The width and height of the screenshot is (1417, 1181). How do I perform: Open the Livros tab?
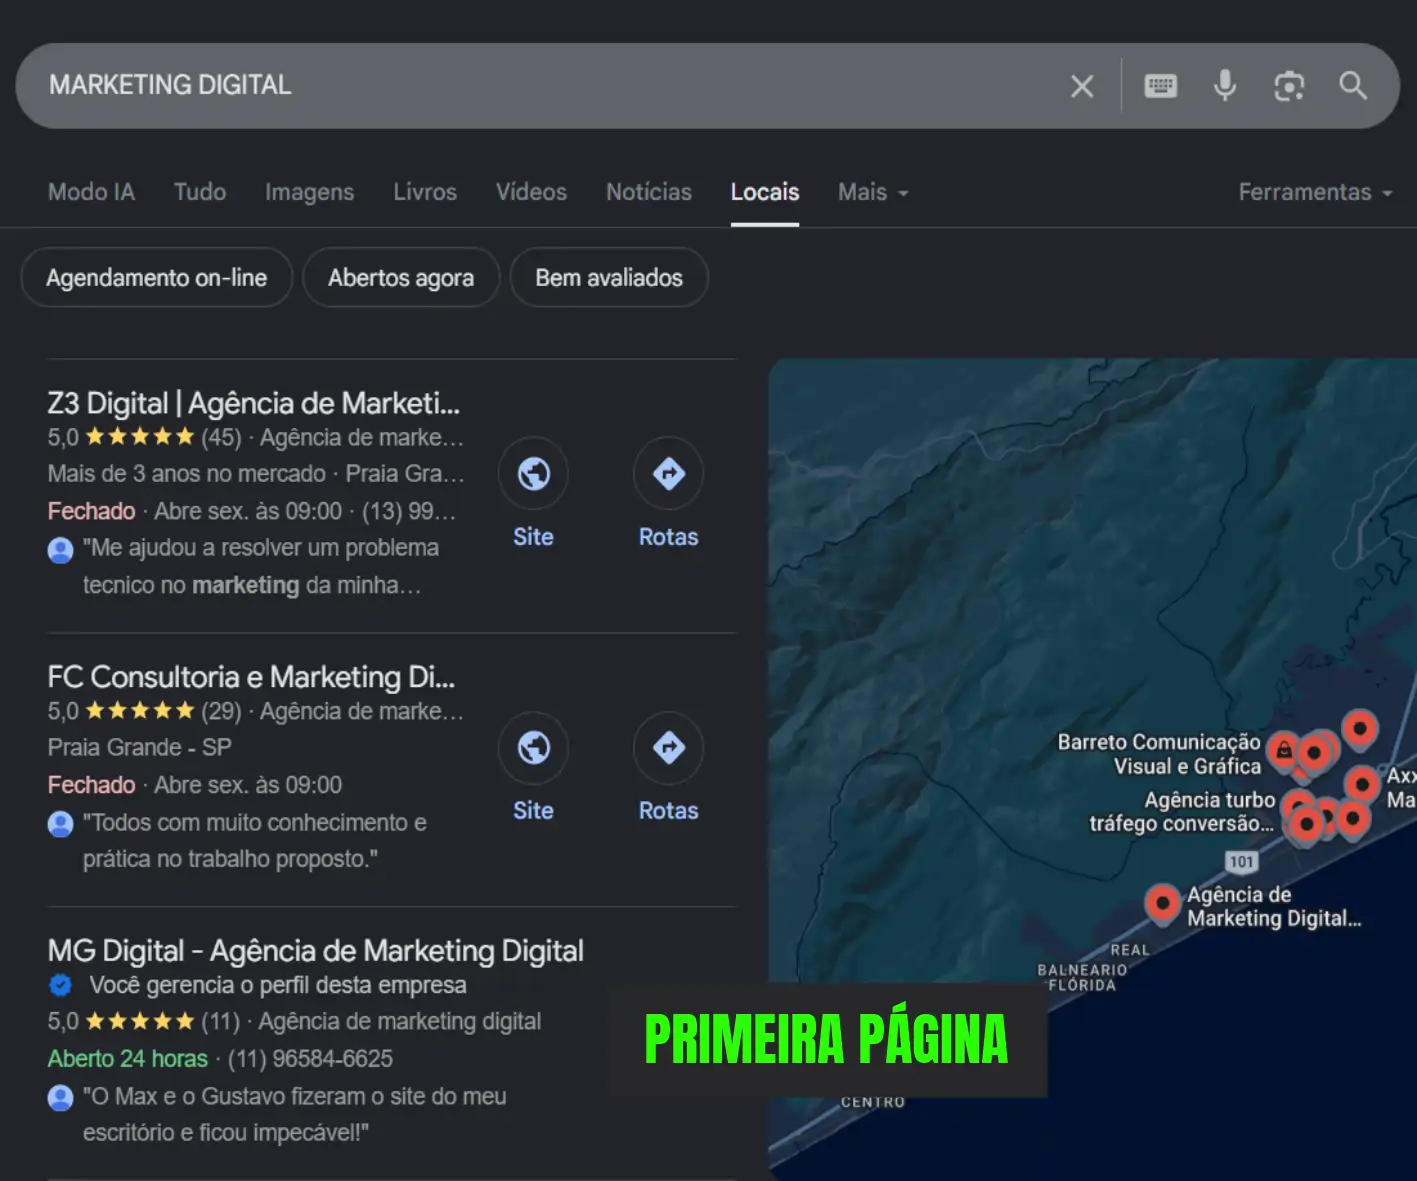point(425,192)
